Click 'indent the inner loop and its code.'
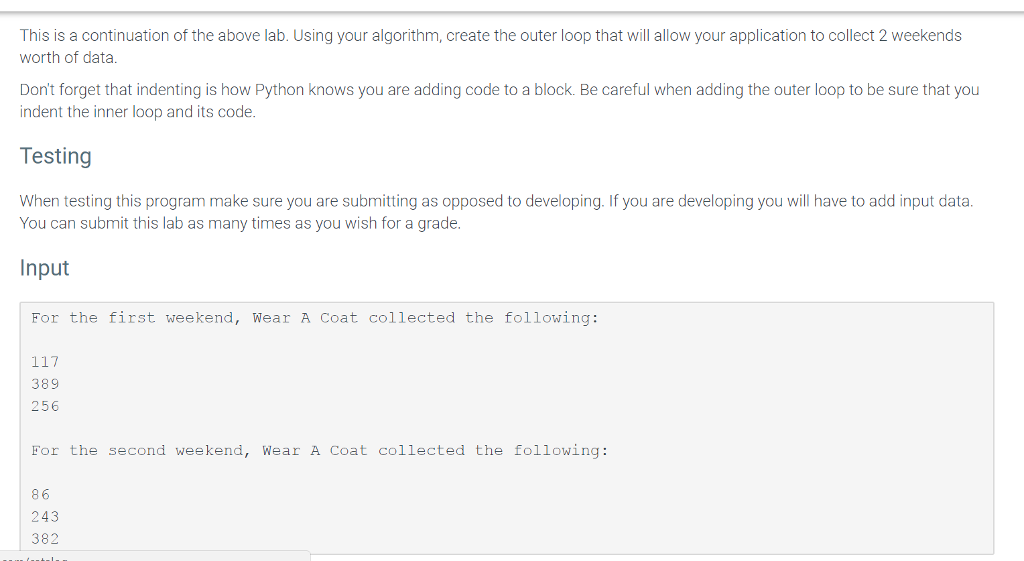Viewport: 1024px width, 561px height. [137, 112]
